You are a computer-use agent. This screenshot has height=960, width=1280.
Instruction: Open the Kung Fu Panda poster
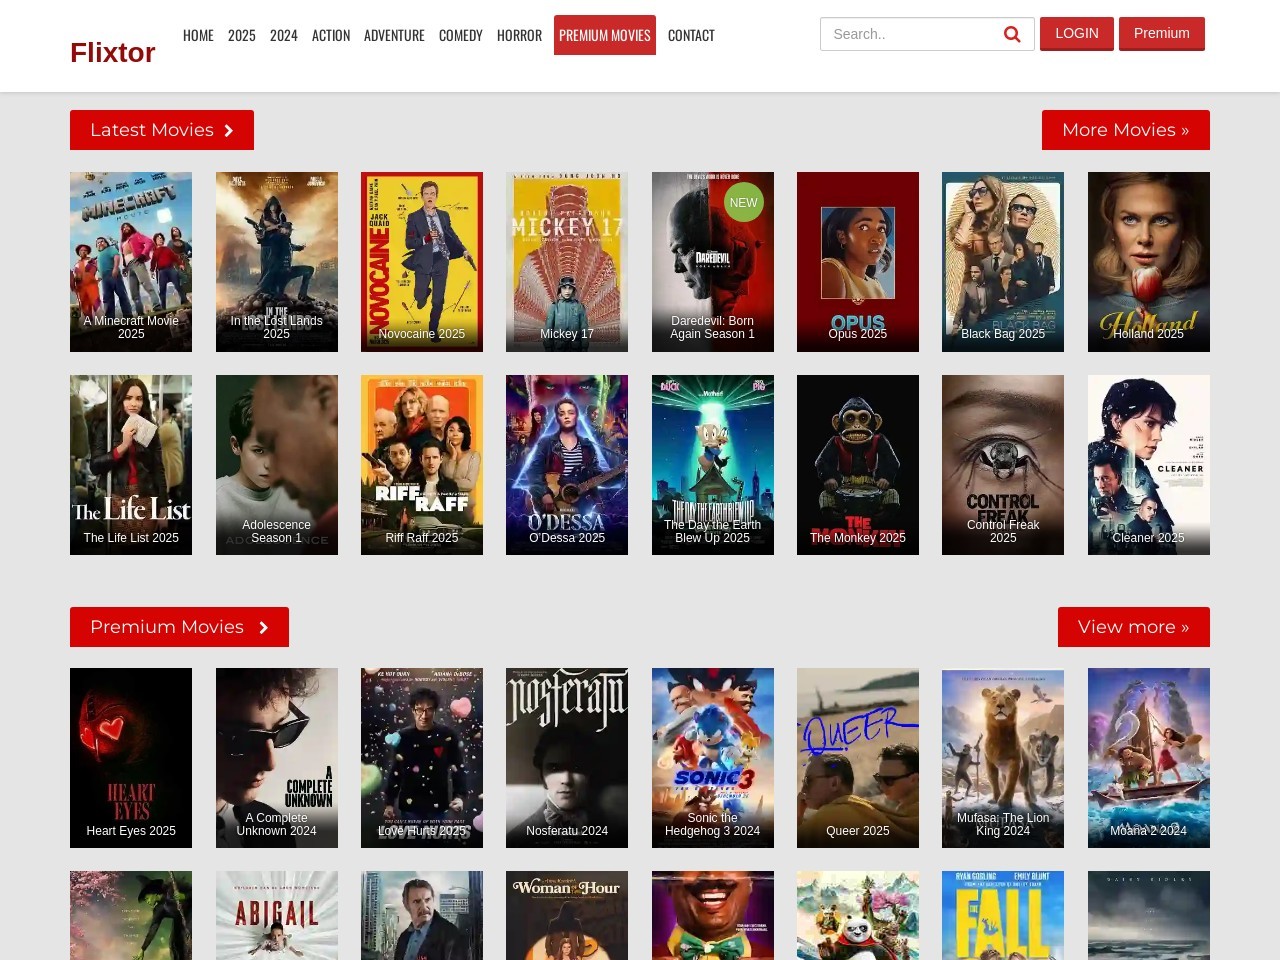[x=858, y=916]
